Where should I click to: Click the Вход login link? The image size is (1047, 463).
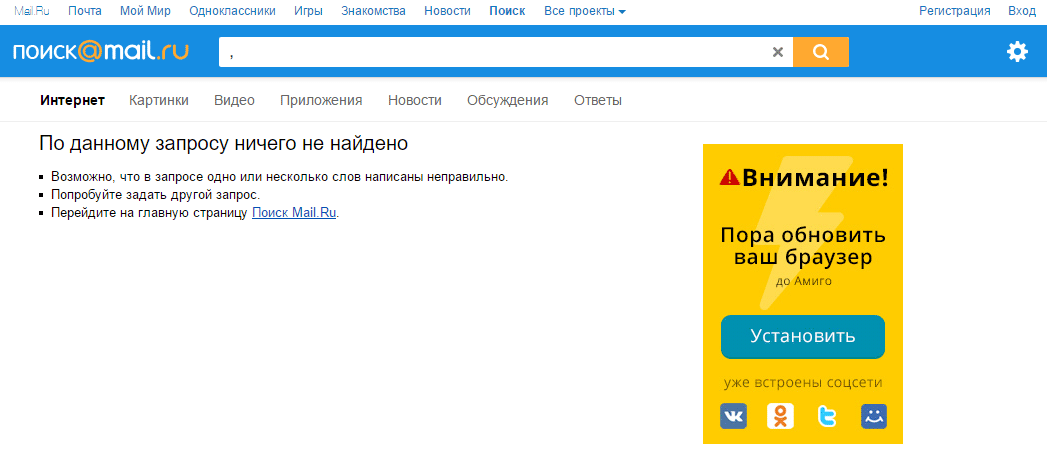coord(1022,11)
